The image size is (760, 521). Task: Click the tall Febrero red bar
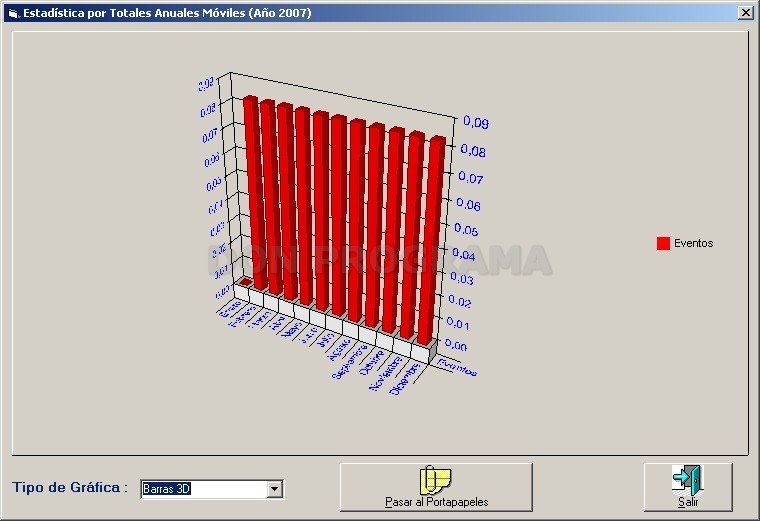click(x=255, y=193)
